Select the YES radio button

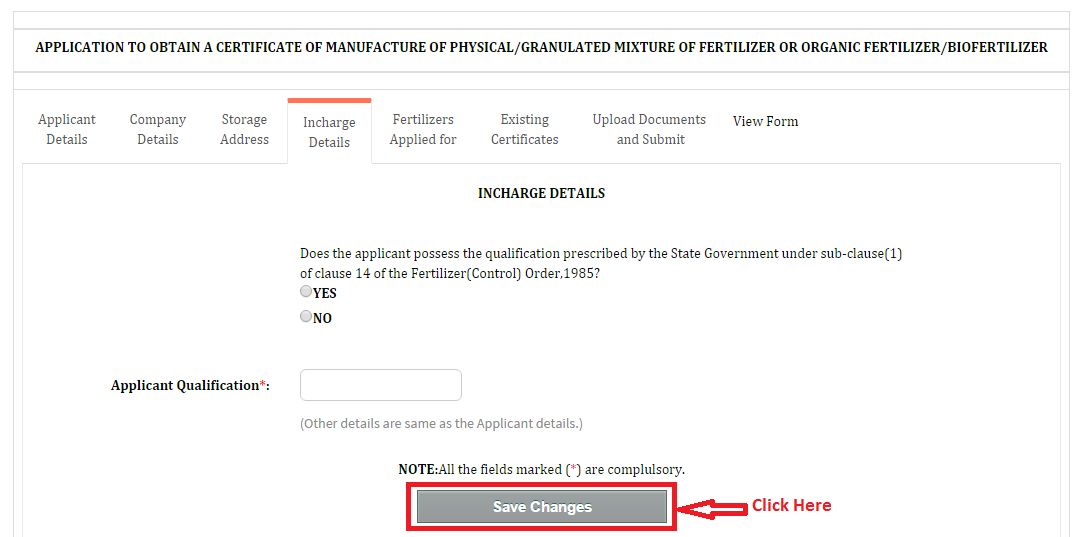pyautogui.click(x=305, y=292)
